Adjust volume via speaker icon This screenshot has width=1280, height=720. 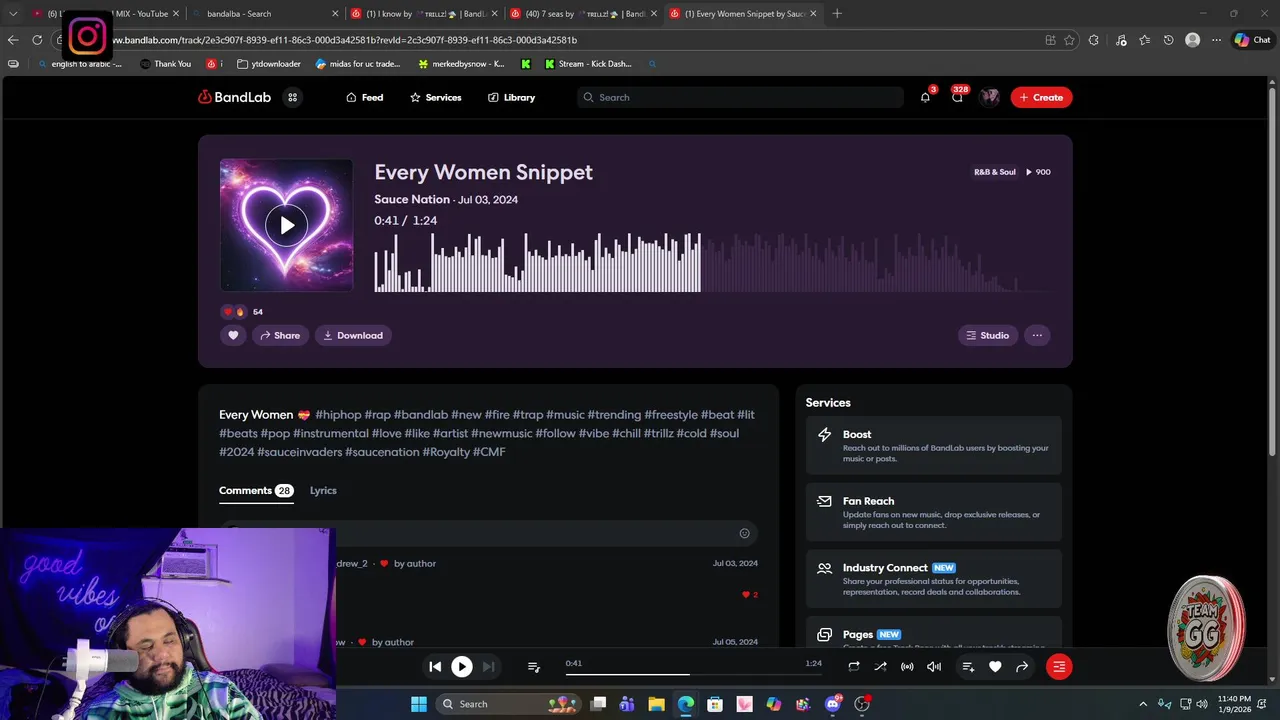pos(934,666)
